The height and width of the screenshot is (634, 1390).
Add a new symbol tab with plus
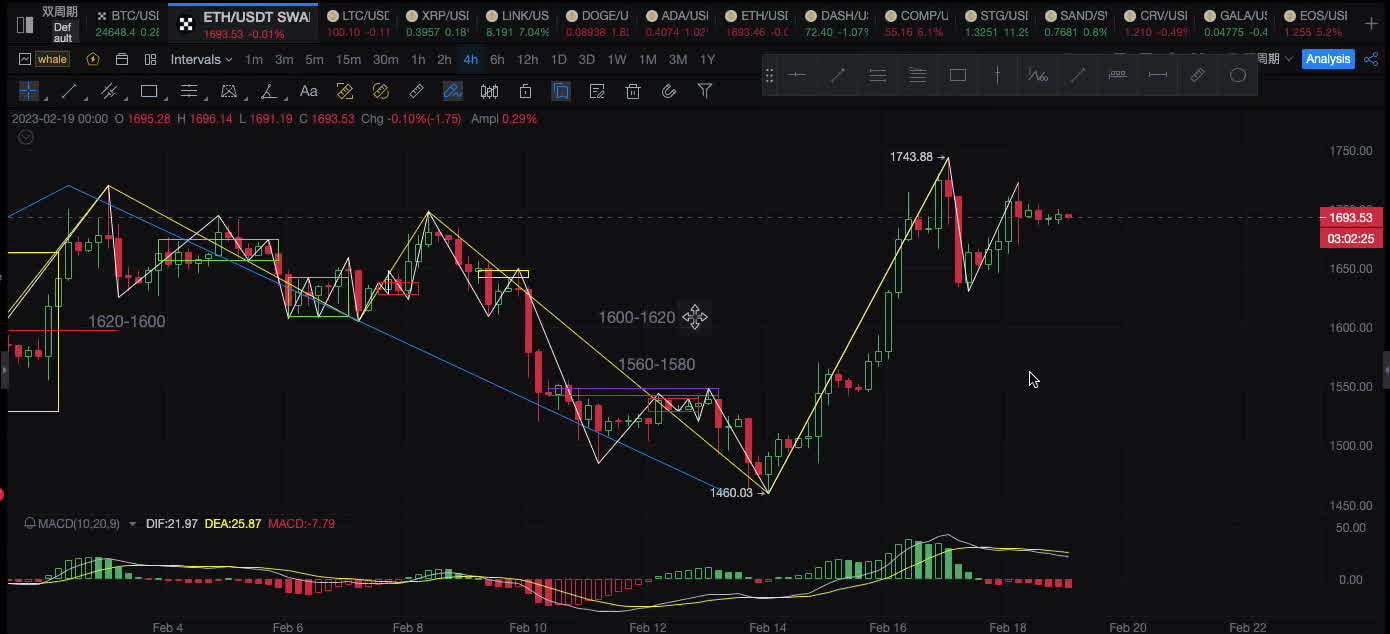(1370, 23)
